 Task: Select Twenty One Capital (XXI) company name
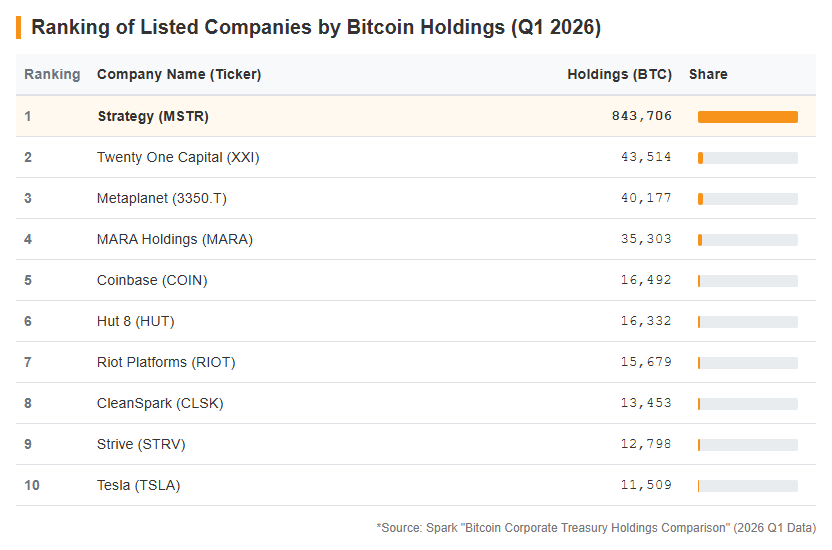(178, 158)
